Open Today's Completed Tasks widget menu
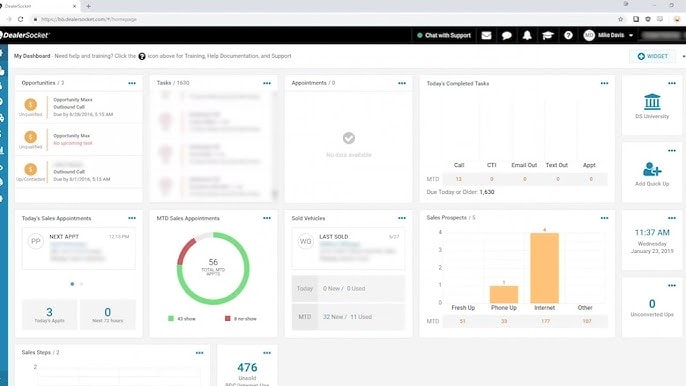 pos(604,83)
